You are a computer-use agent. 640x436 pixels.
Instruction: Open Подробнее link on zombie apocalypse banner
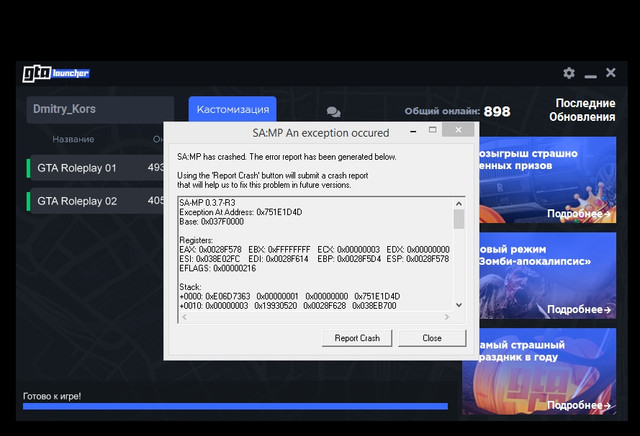click(579, 309)
